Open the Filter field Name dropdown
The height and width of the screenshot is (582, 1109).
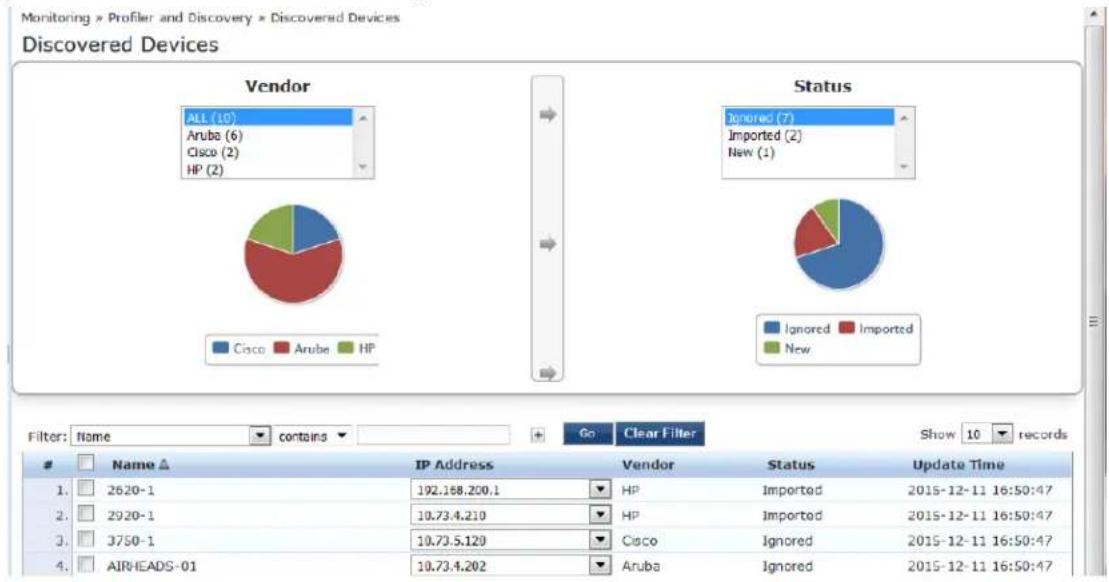(x=260, y=436)
